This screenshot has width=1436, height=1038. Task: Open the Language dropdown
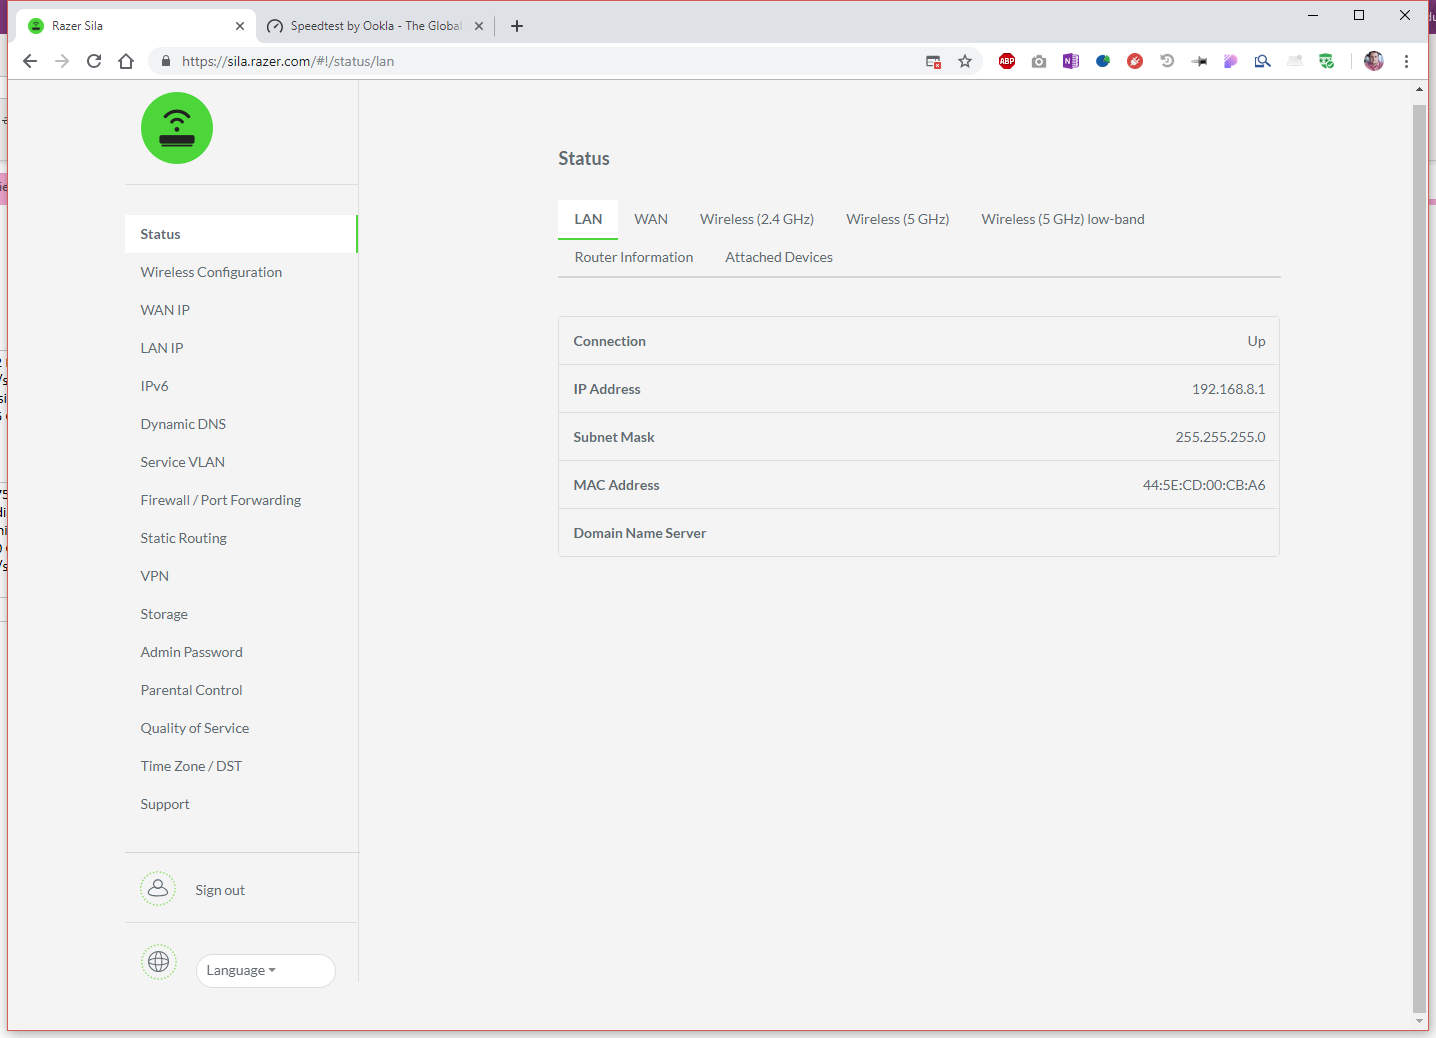[x=265, y=970]
